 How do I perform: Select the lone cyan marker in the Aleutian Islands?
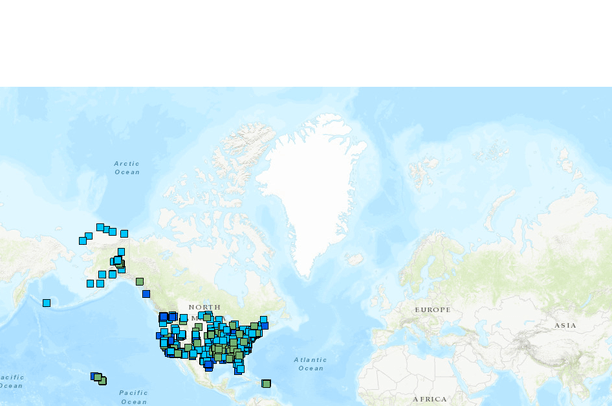pos(46,303)
